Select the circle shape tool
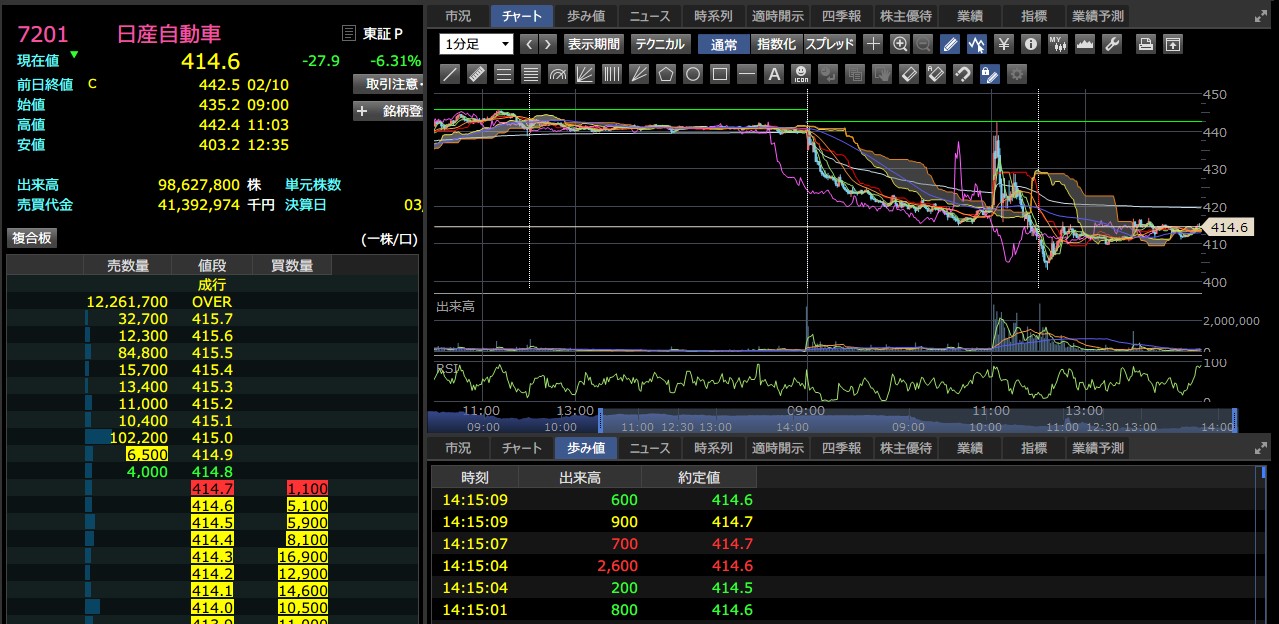This screenshot has width=1279, height=624. [x=693, y=74]
